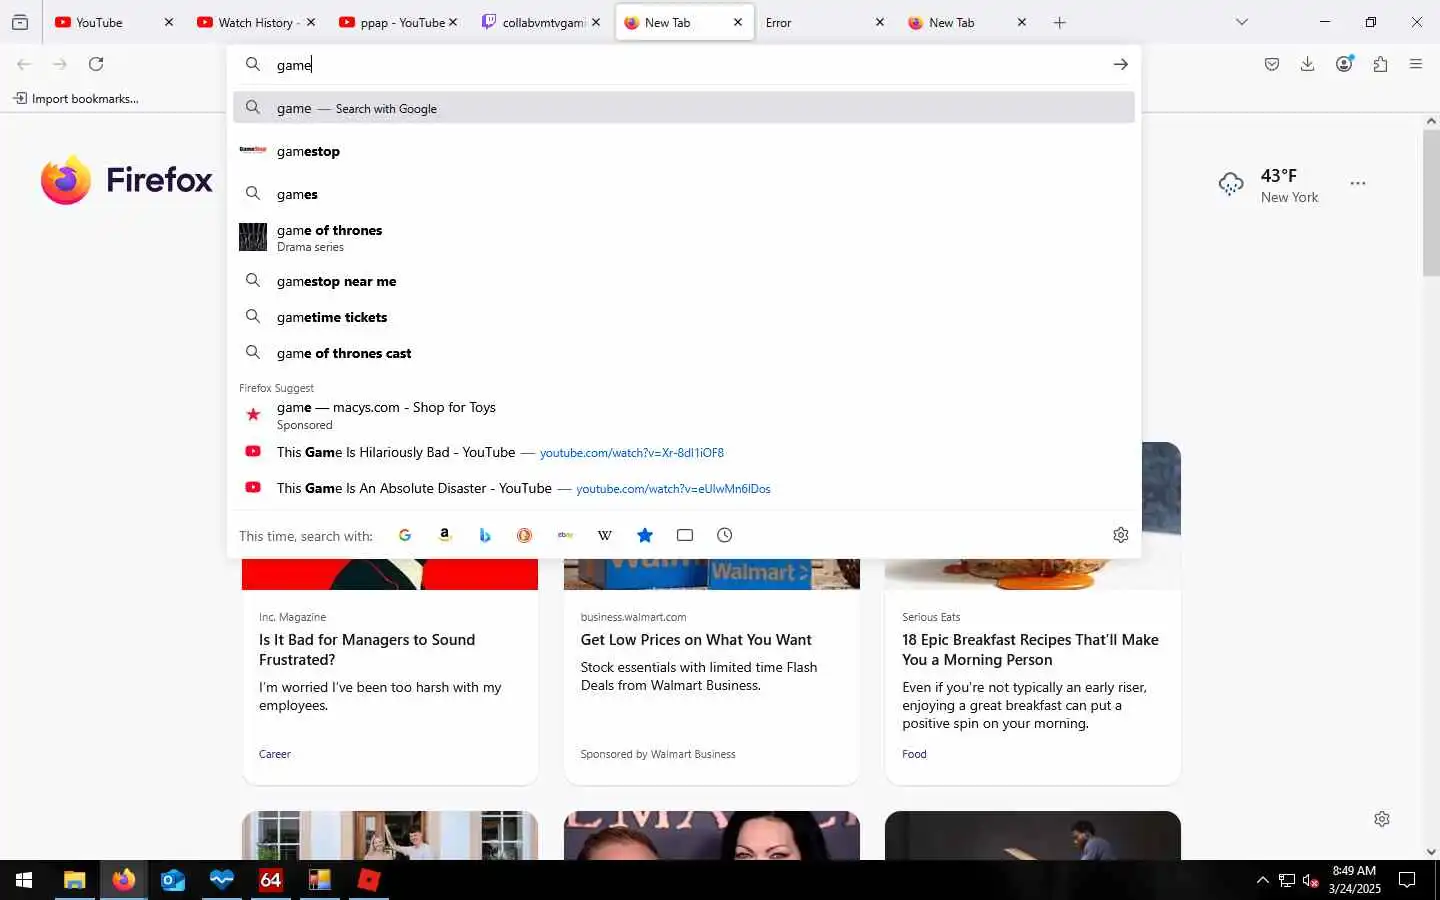Click Import bookmarks in bookmarks toolbar
The image size is (1440, 900).
click(x=76, y=98)
